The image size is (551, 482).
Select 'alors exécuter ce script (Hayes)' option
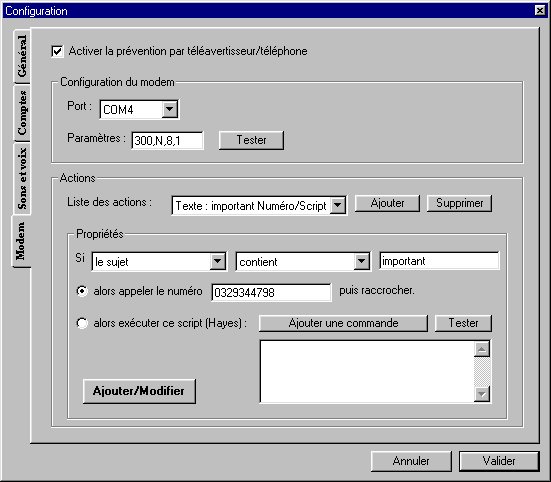(82, 323)
